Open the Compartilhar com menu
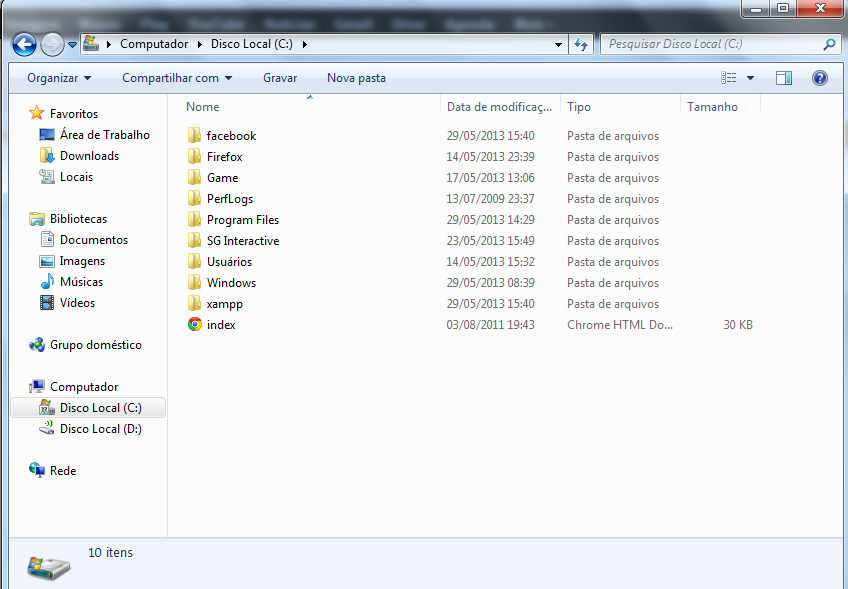The image size is (848, 589). [x=177, y=78]
